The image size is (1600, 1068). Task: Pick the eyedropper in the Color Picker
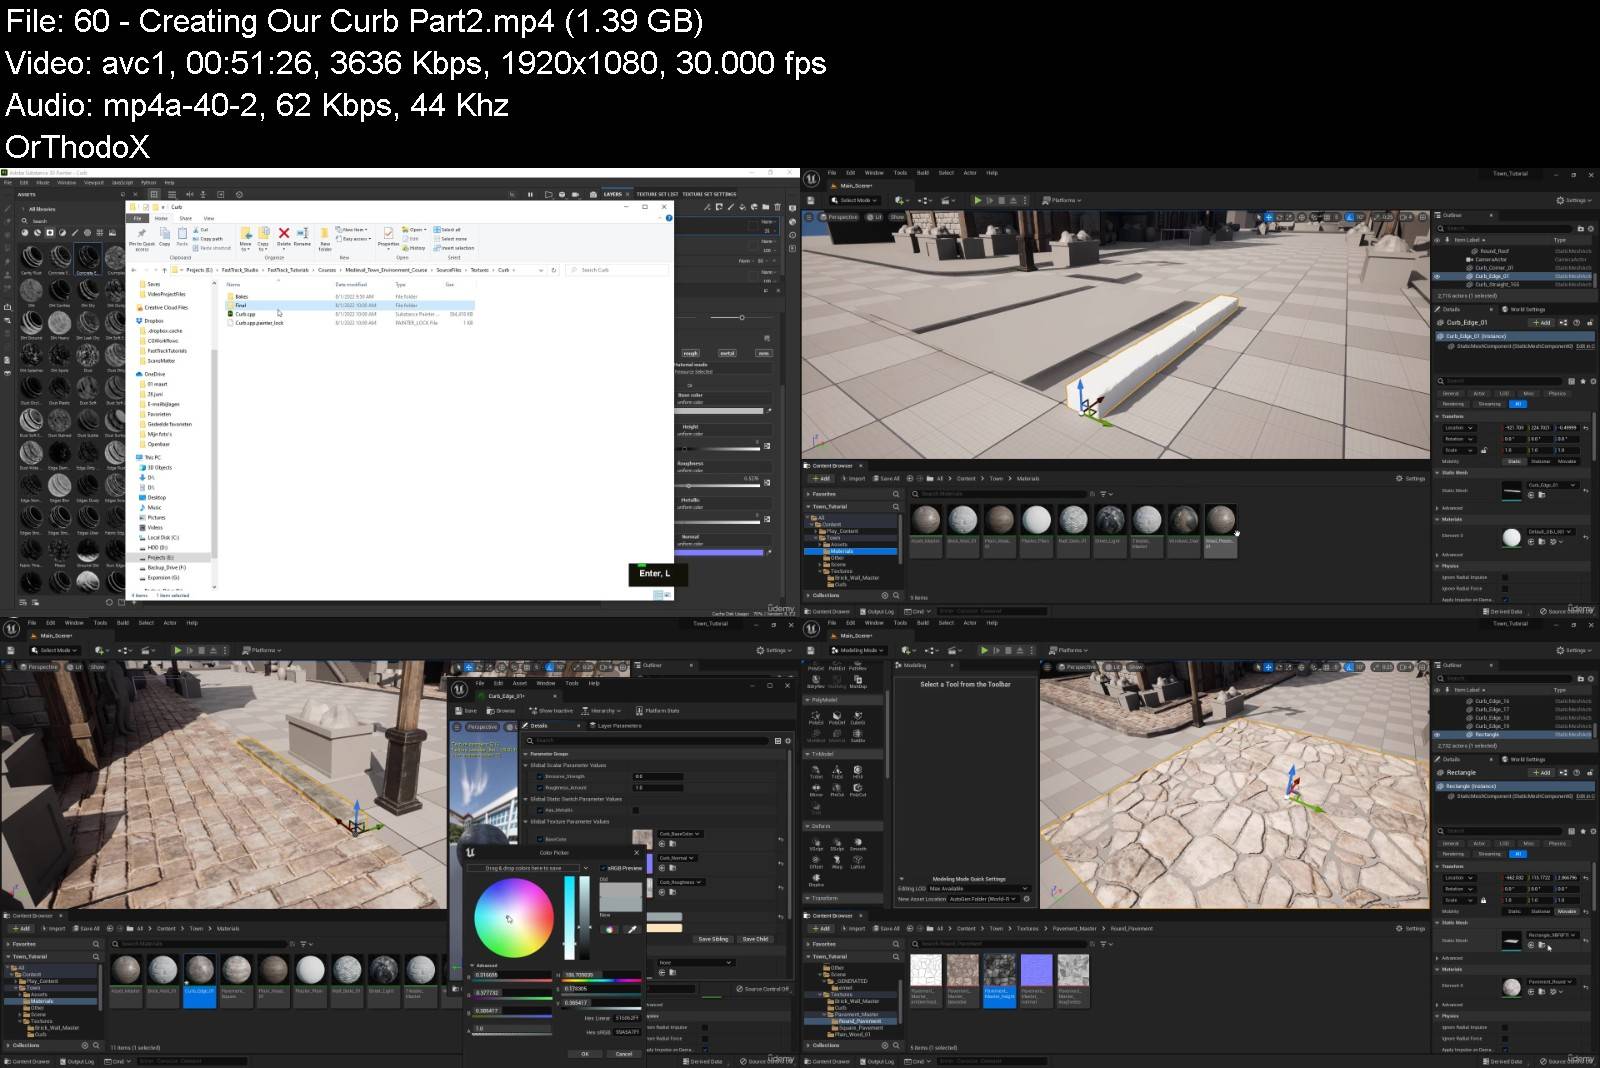[632, 929]
